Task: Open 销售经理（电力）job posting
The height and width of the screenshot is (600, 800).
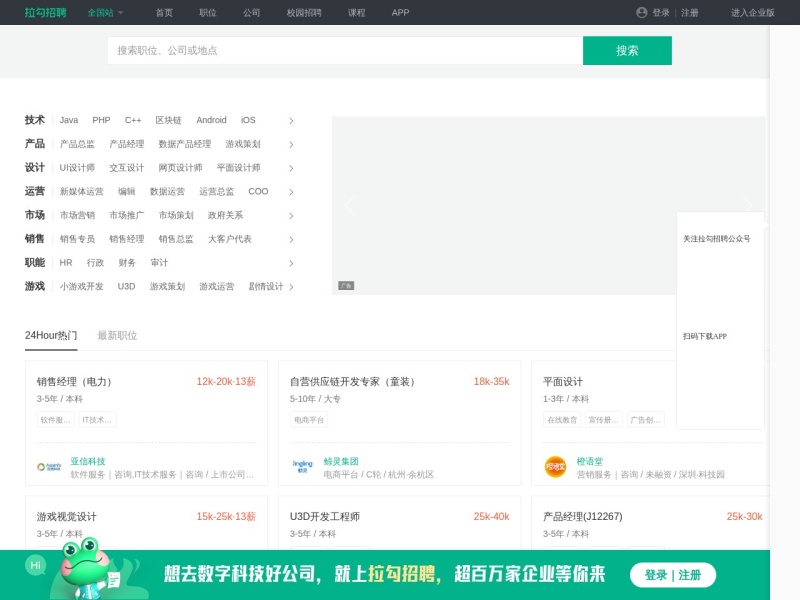Action: pos(74,382)
